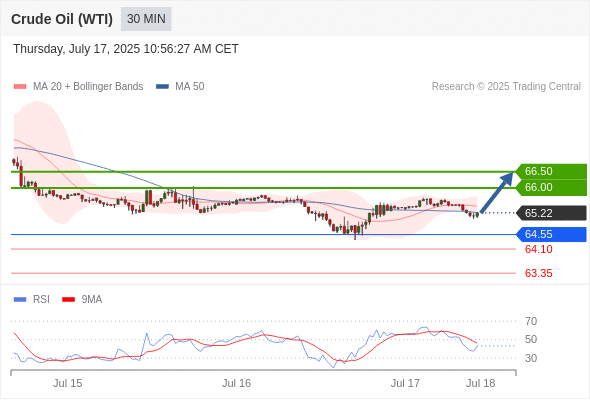Click the Jul 16 date axis label

coord(236,383)
